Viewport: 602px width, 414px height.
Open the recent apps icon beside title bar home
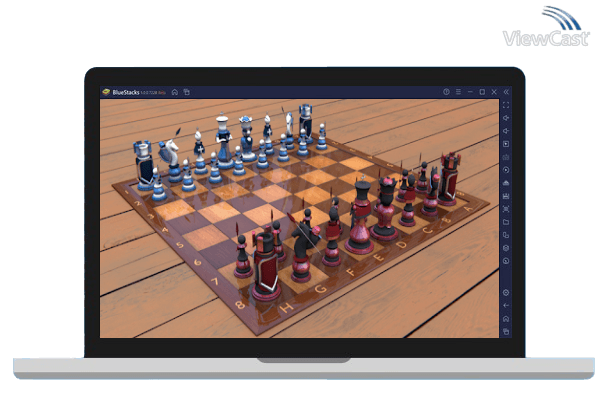[x=187, y=92]
